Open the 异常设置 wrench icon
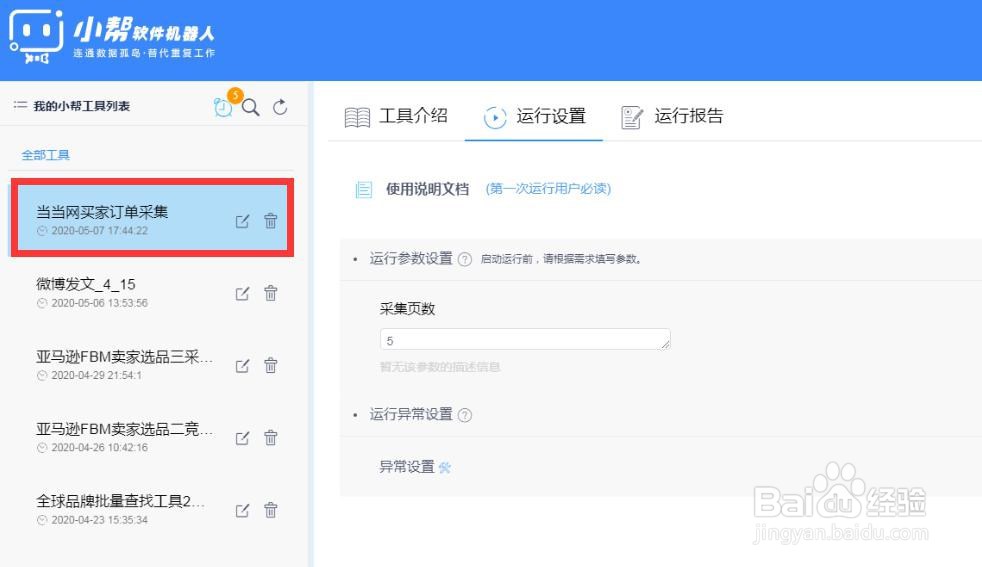 coord(445,467)
